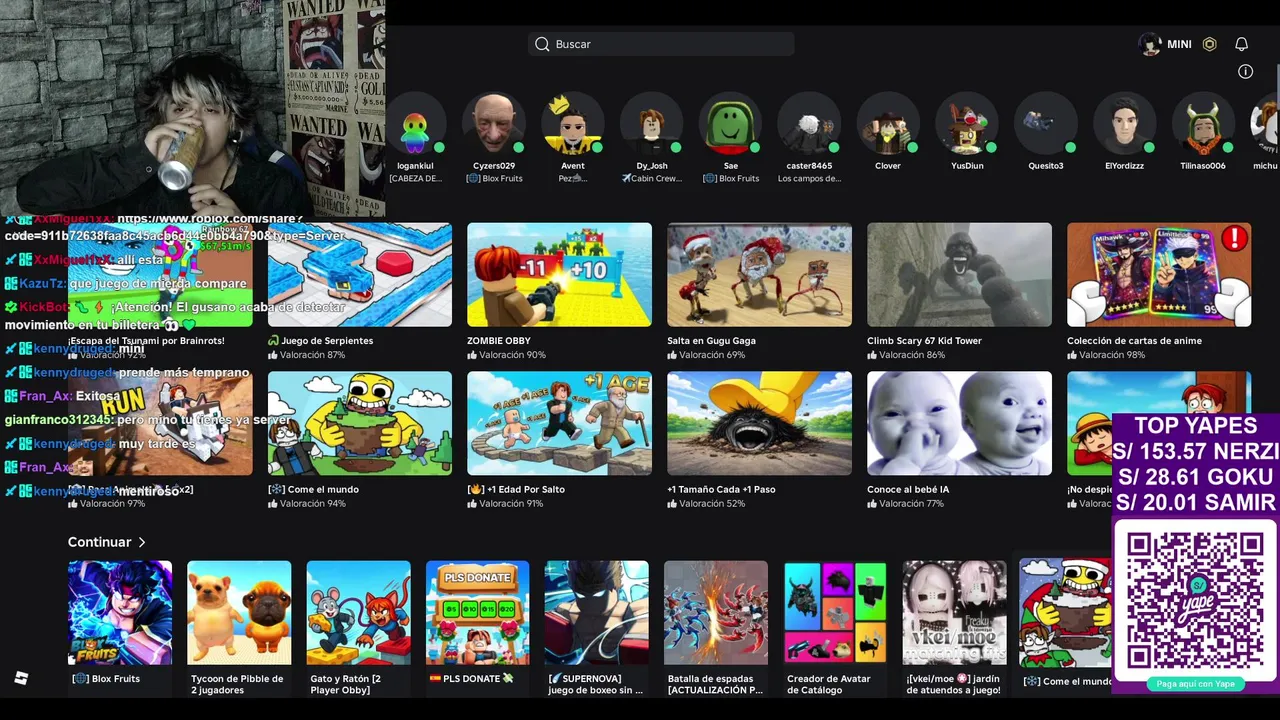1280x720 pixels.
Task: Open the MINI username link
Action: tap(1179, 44)
